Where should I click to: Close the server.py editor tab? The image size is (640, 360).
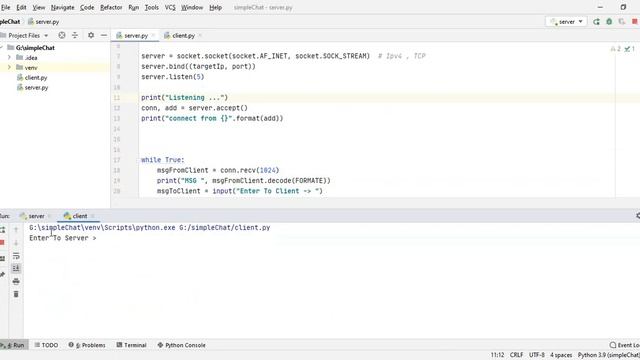[153, 36]
